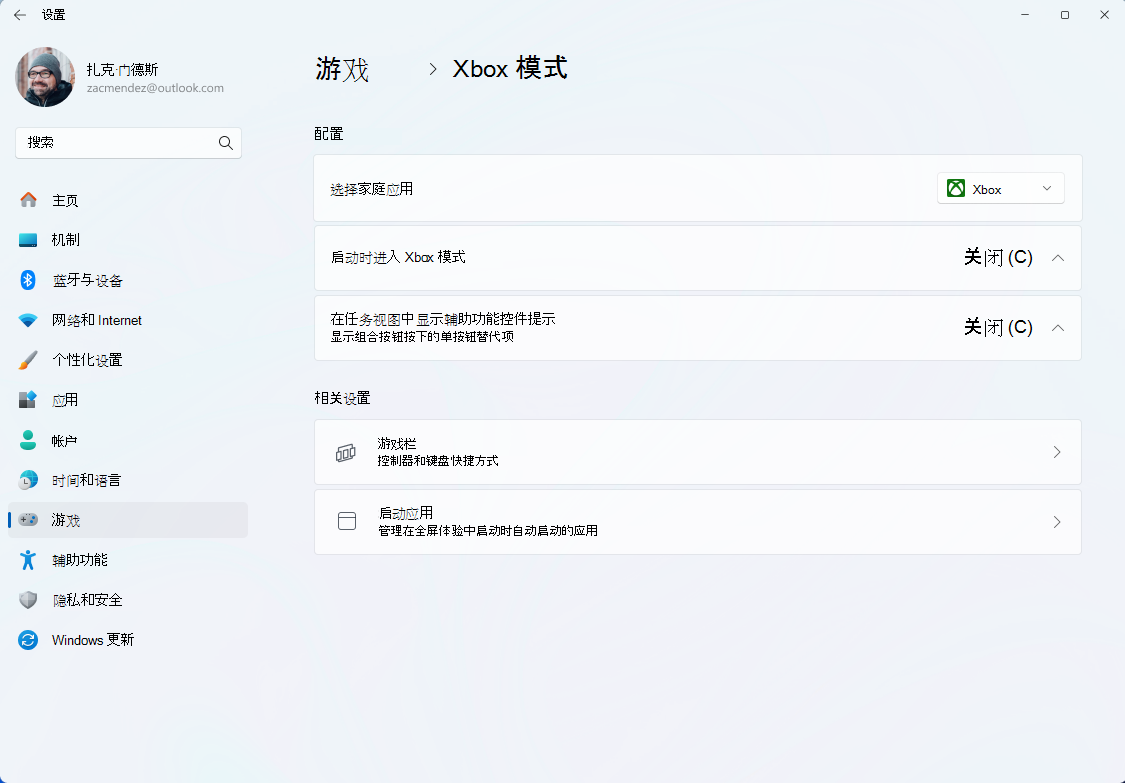The image size is (1125, 783).
Task: Click the 主页 home icon
Action: click(x=28, y=200)
